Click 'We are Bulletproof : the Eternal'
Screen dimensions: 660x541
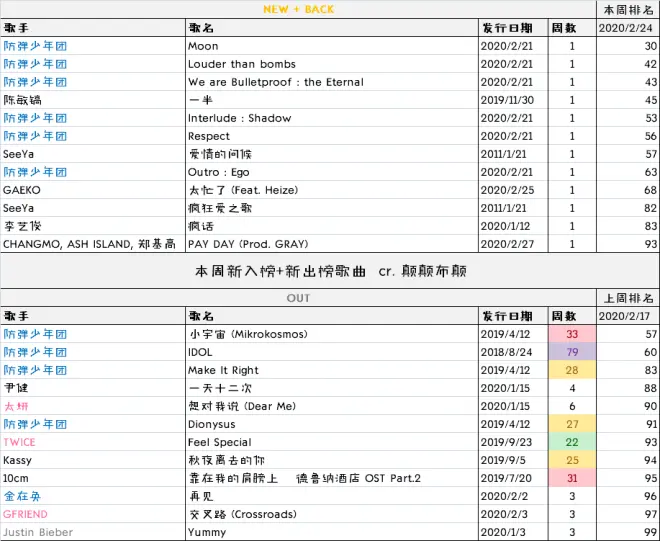click(332, 82)
